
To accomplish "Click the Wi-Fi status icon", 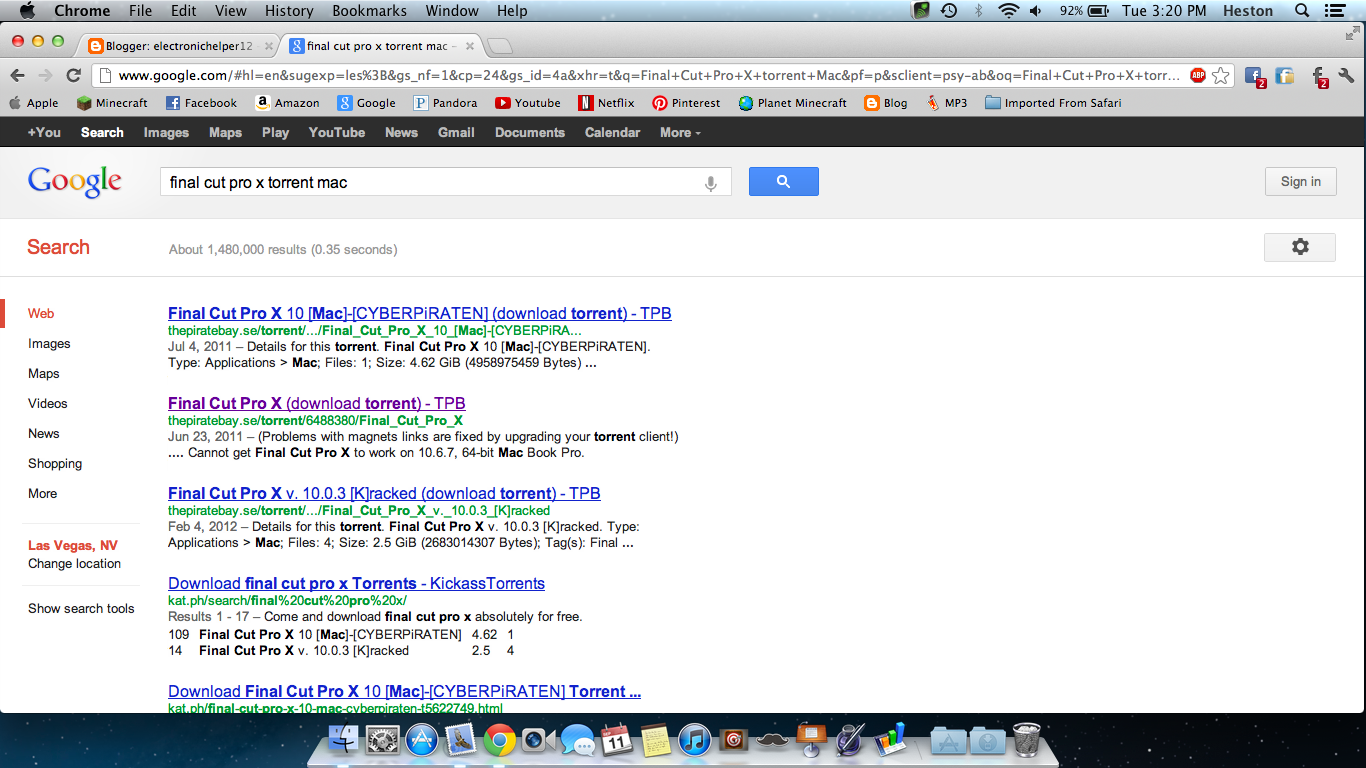I will (x=1008, y=11).
